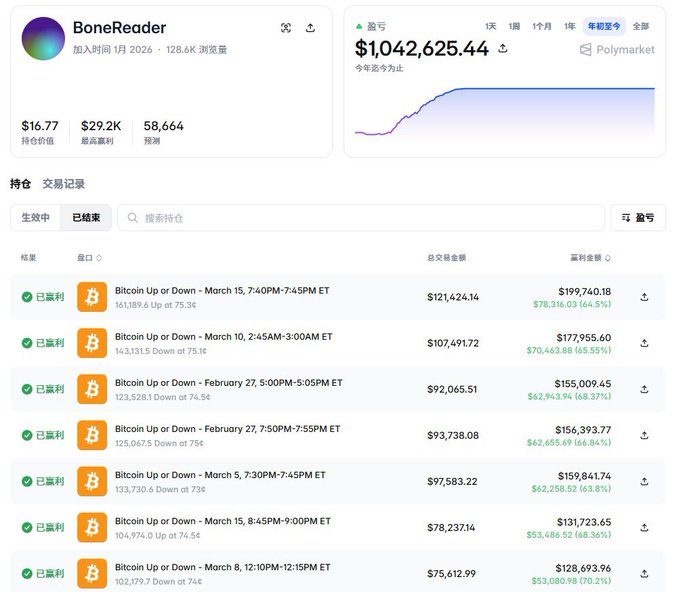Show 生效中 positions
This screenshot has width=679, height=592.
click(x=36, y=217)
